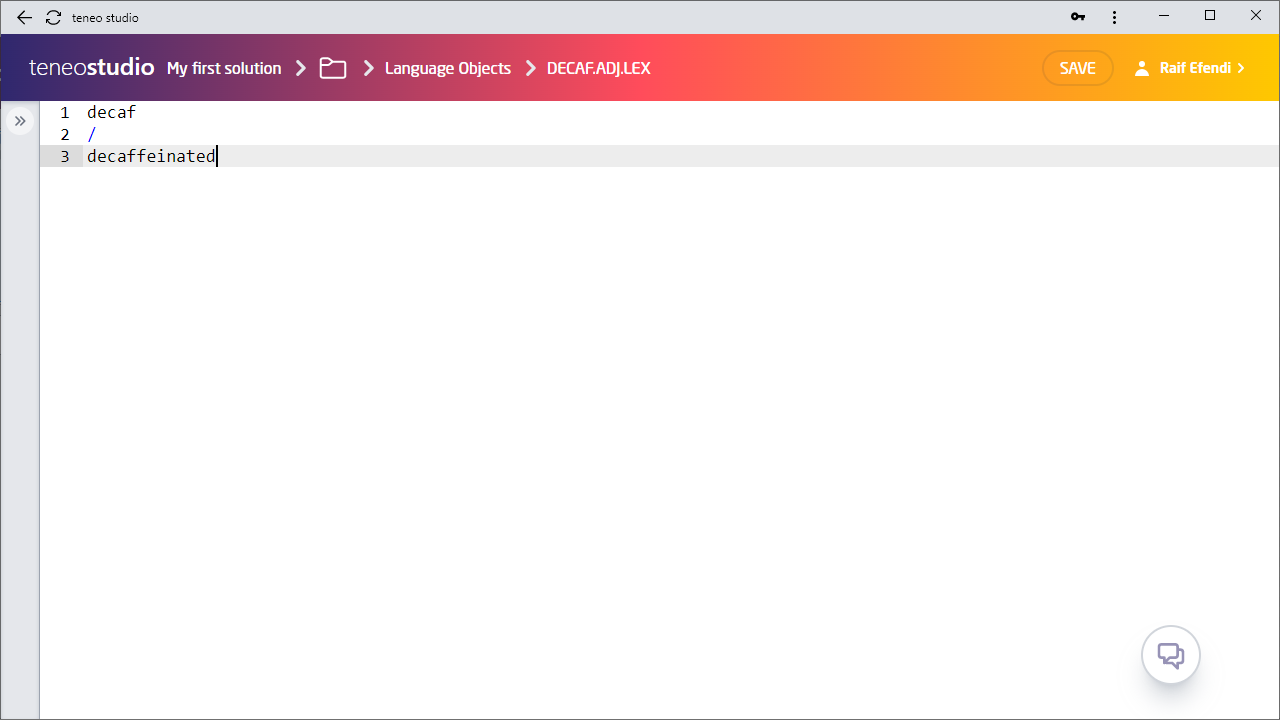Click the chevron after My first solution
This screenshot has height=720, width=1280.
click(300, 68)
